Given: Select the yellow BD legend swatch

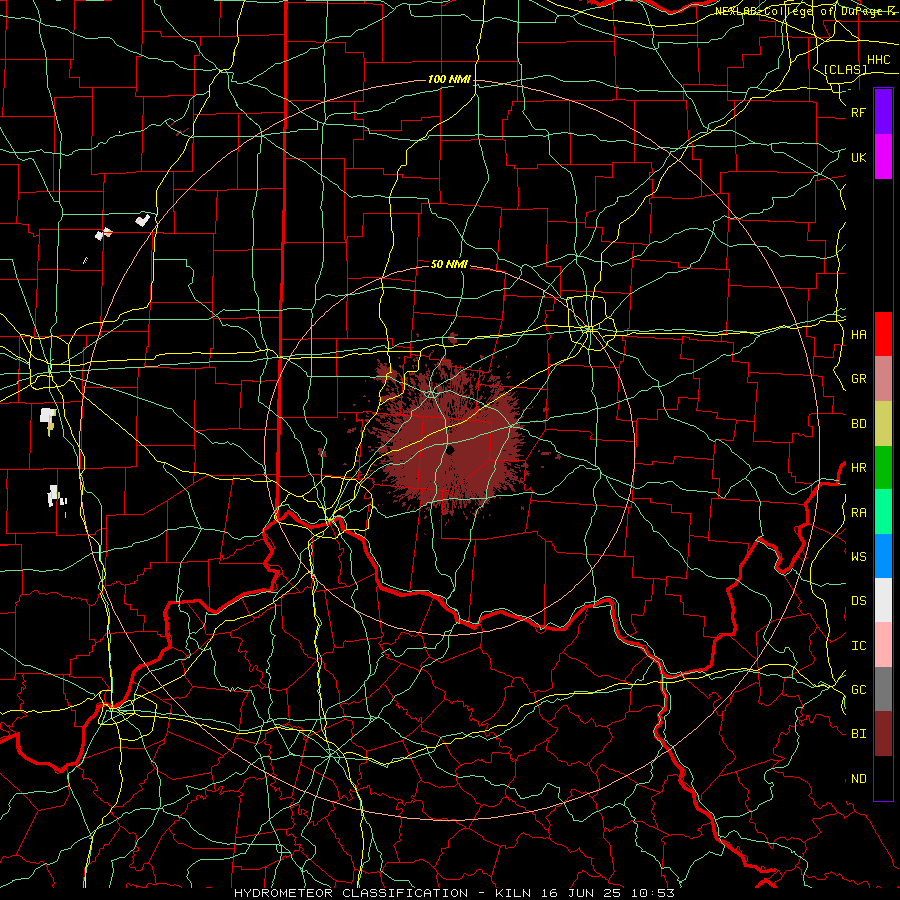Looking at the screenshot, I should (883, 424).
